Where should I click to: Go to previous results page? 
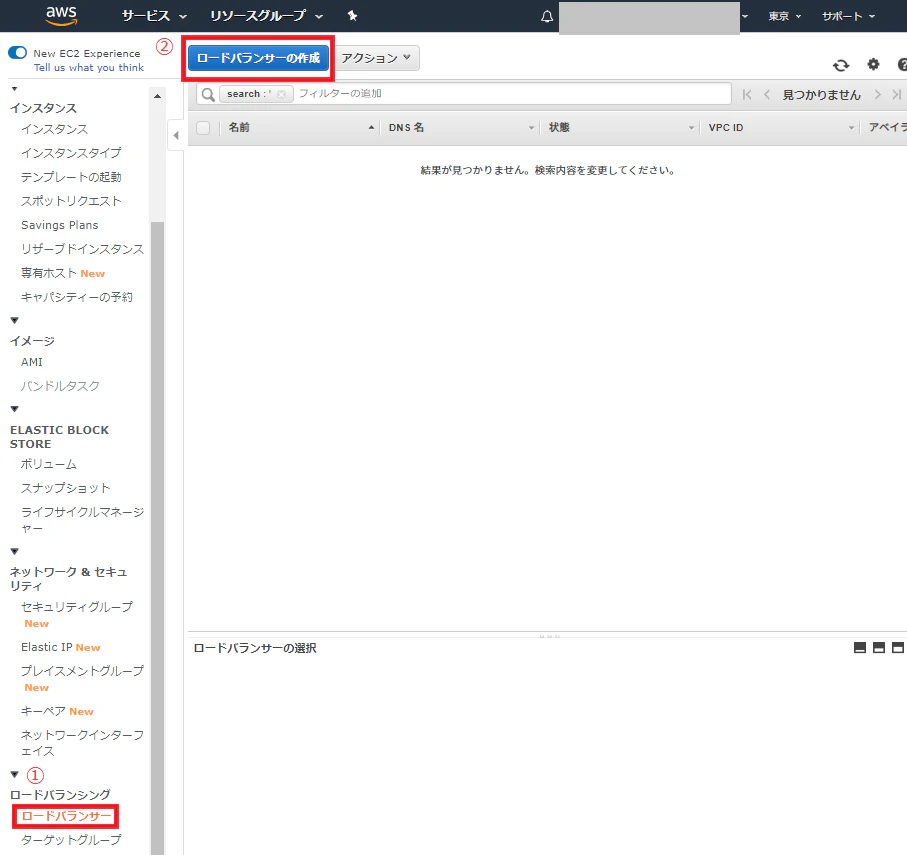(x=766, y=94)
